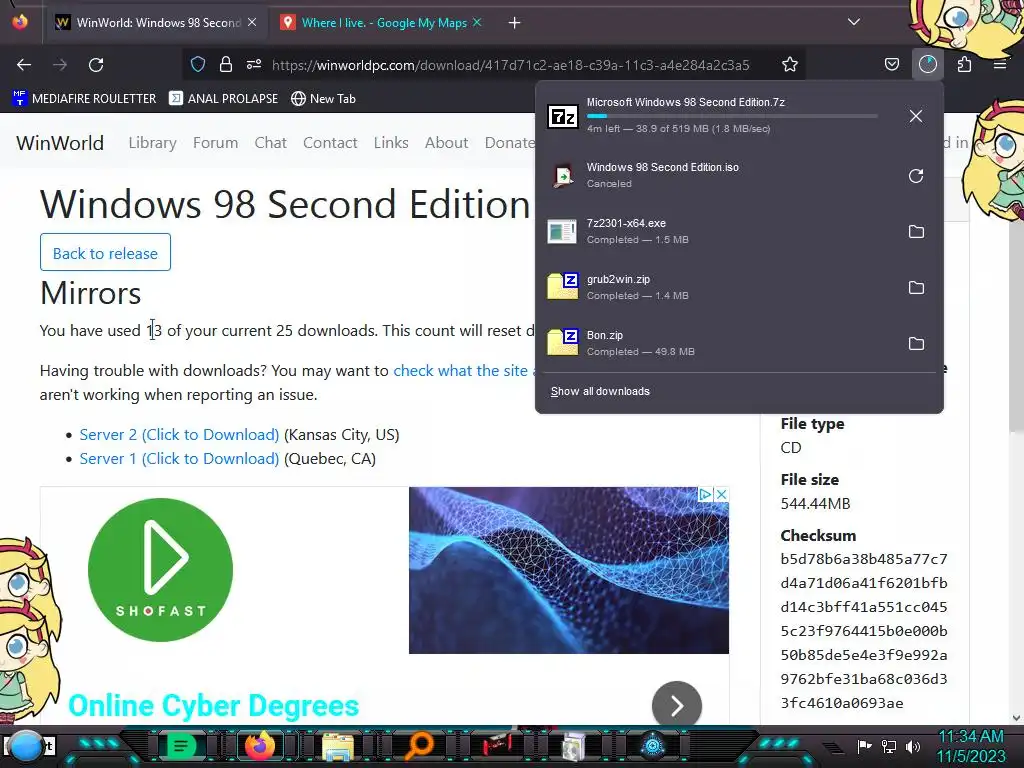Click the Windows 98 Second Edition.7z download progress bar
The image size is (1024, 768).
click(x=731, y=116)
